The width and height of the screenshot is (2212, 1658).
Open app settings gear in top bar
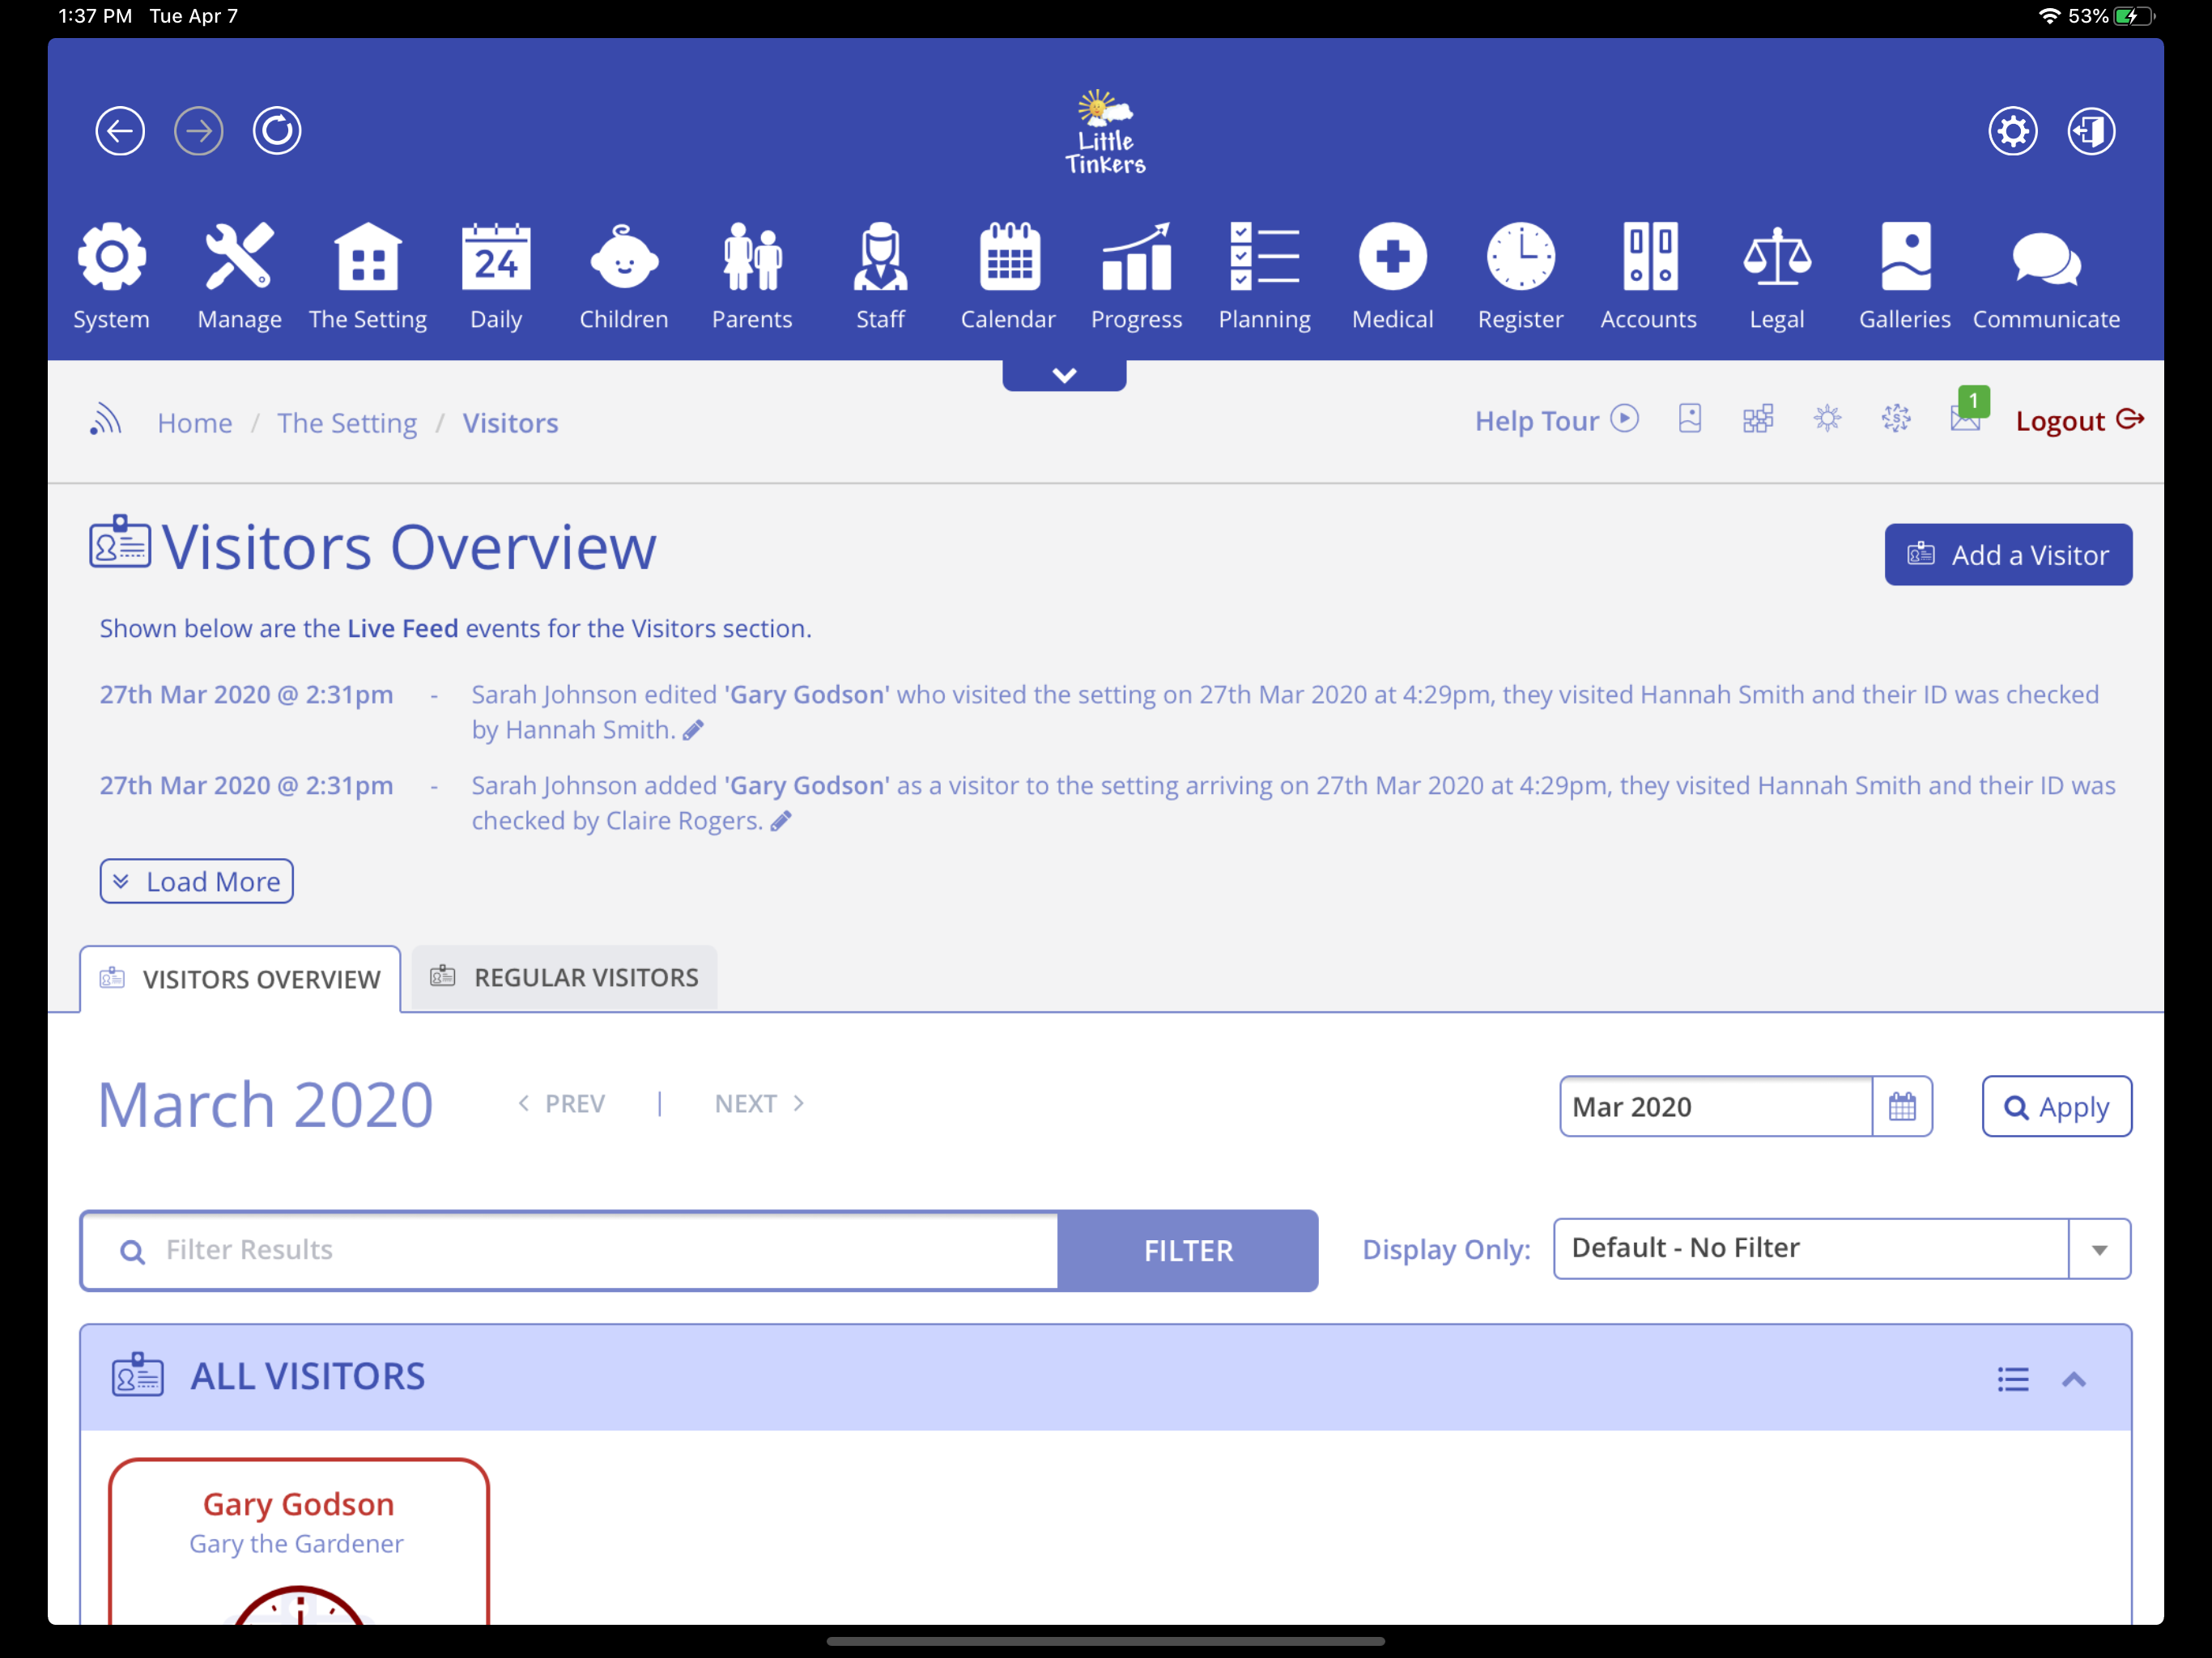click(2013, 131)
